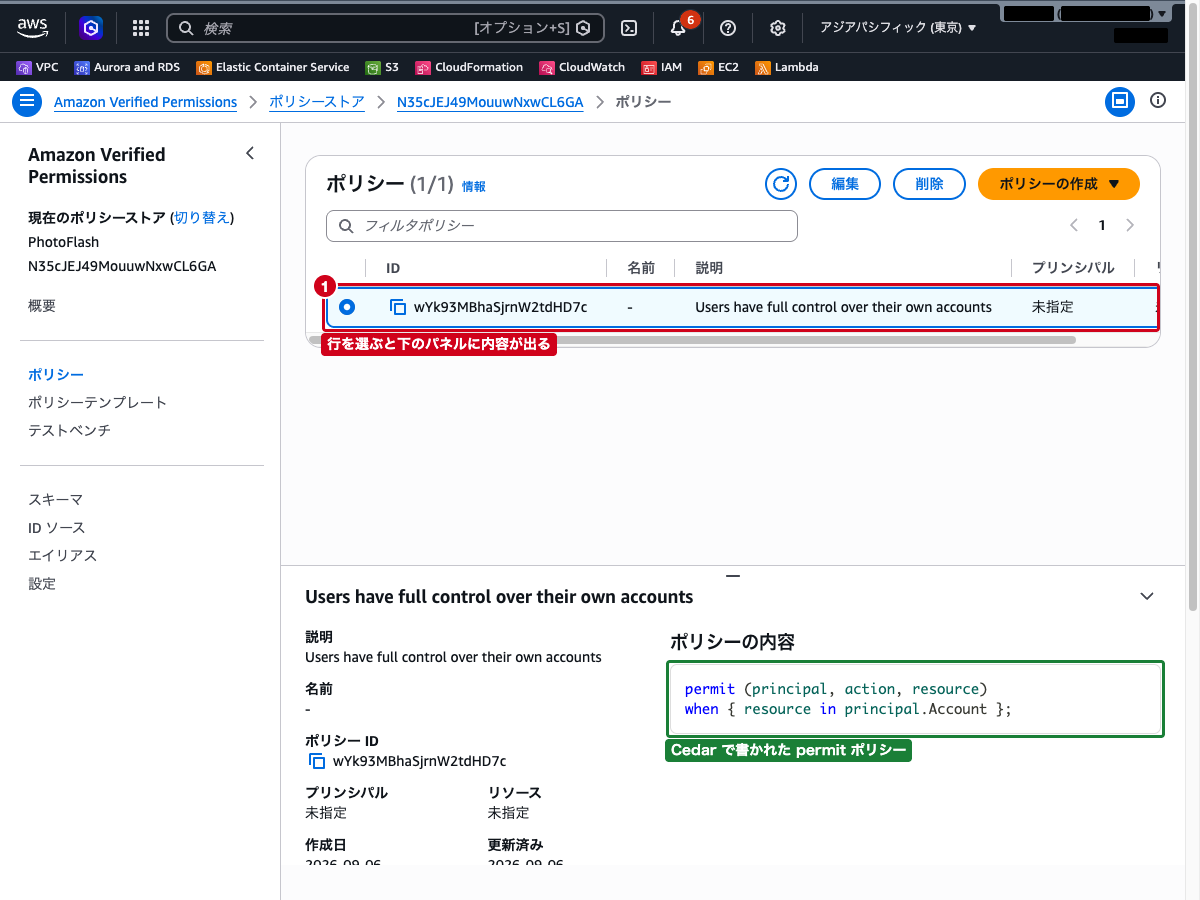
Task: Go to N35cJEJ49MouuwNxwCL6GA breadcrumb
Action: pos(490,102)
